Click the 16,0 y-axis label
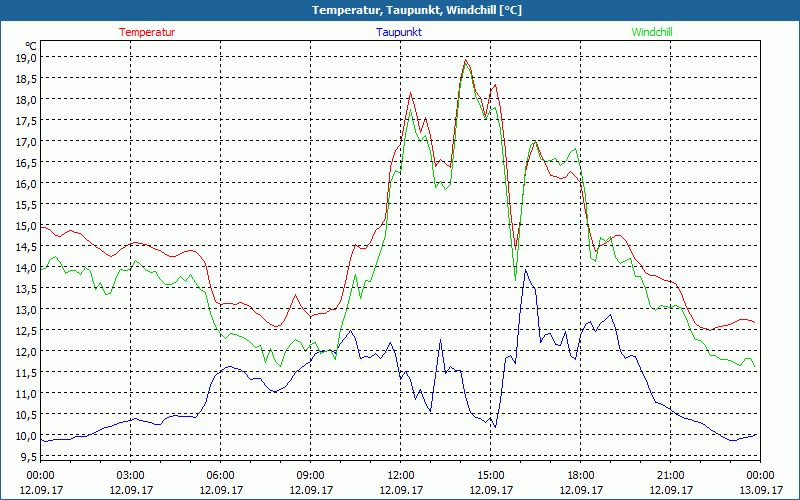 [x=26, y=184]
